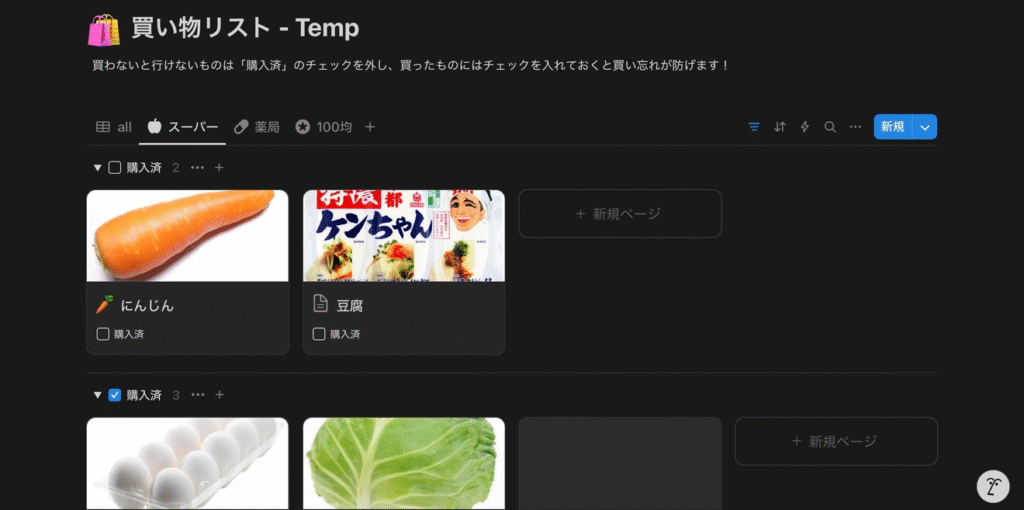Check 購入済 on the にんじん card
The image size is (1024, 510).
pos(103,334)
